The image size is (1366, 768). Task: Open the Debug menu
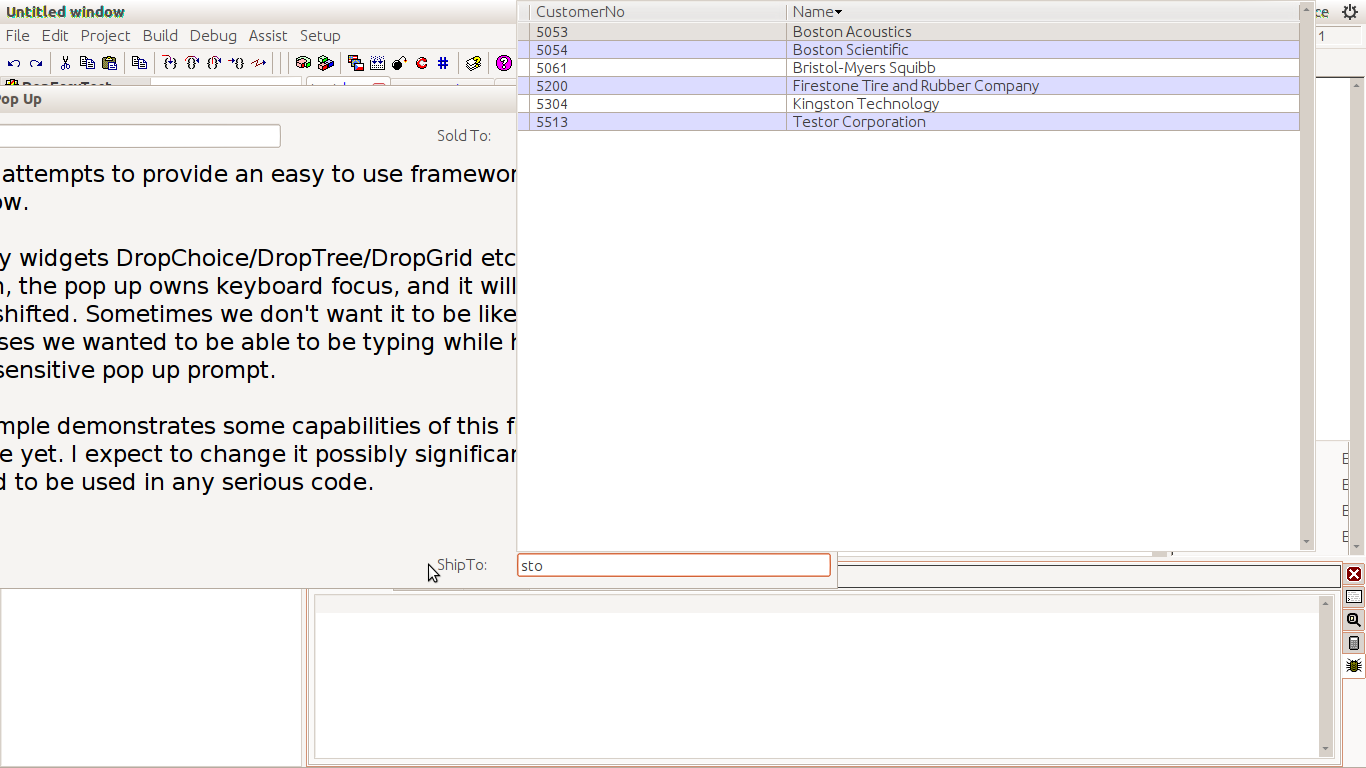click(213, 36)
